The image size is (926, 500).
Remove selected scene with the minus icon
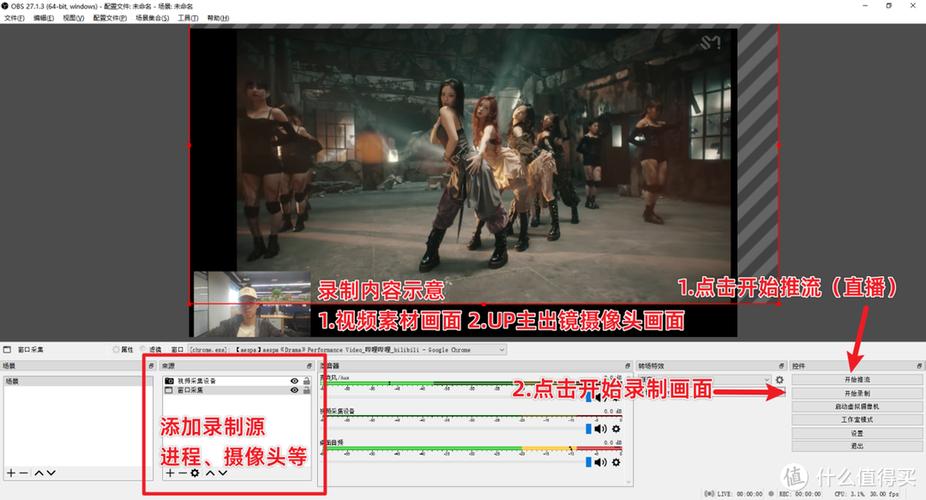24,473
